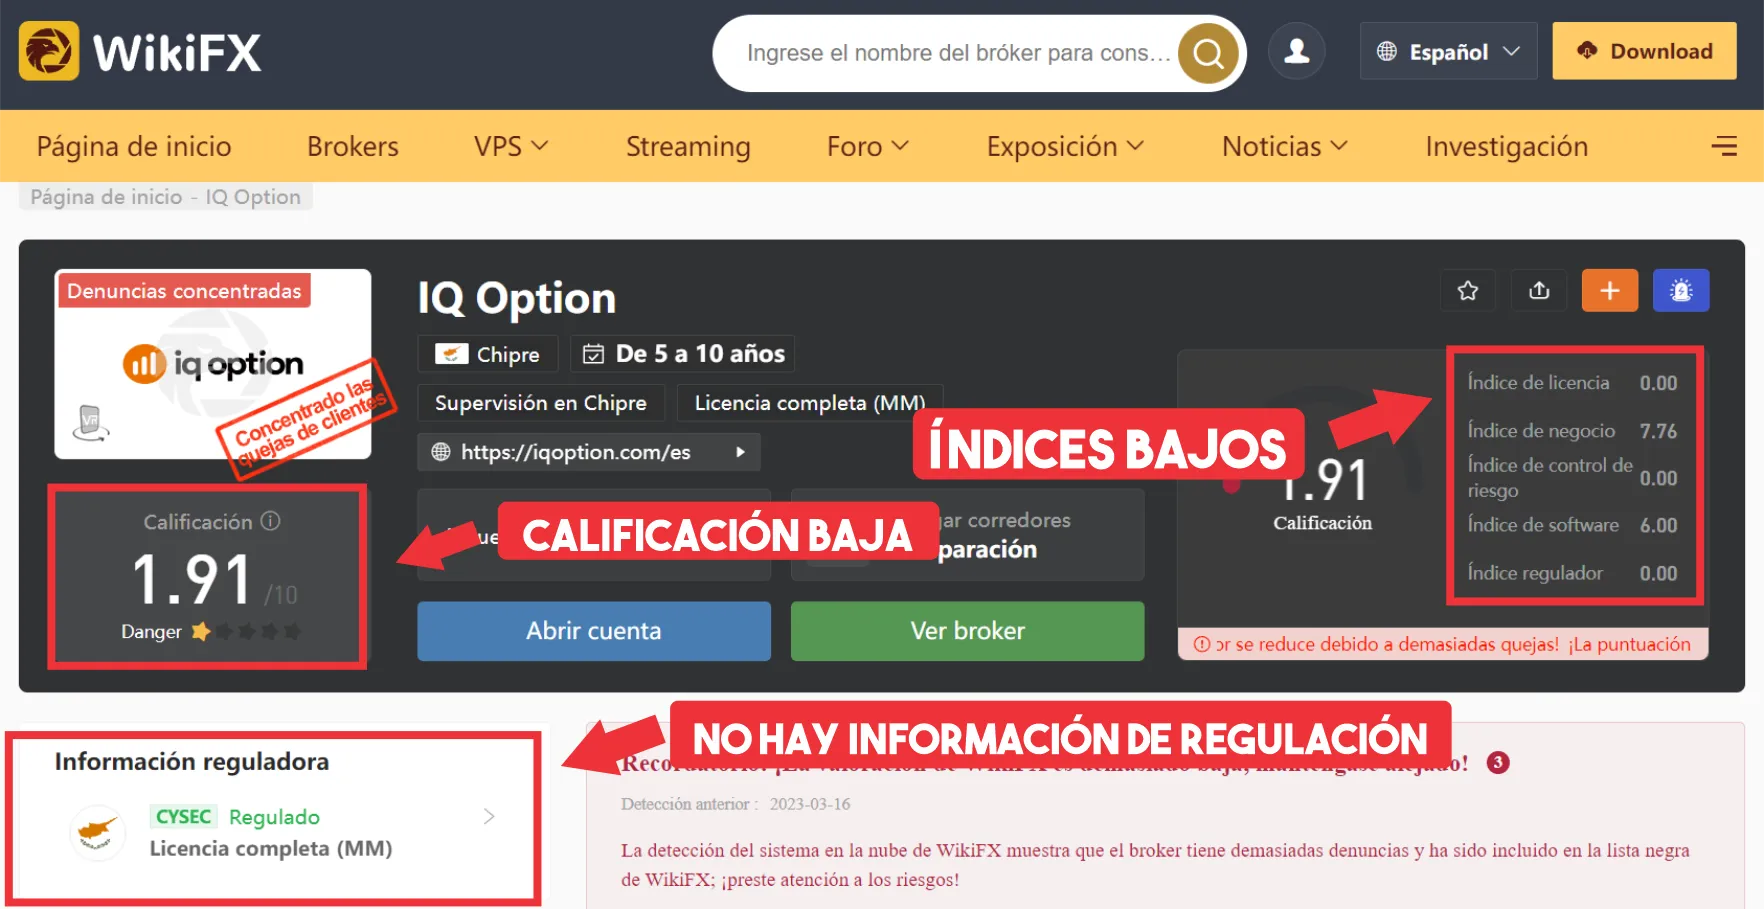
Task: Click the complaints warning banner
Action: pos(1443,644)
